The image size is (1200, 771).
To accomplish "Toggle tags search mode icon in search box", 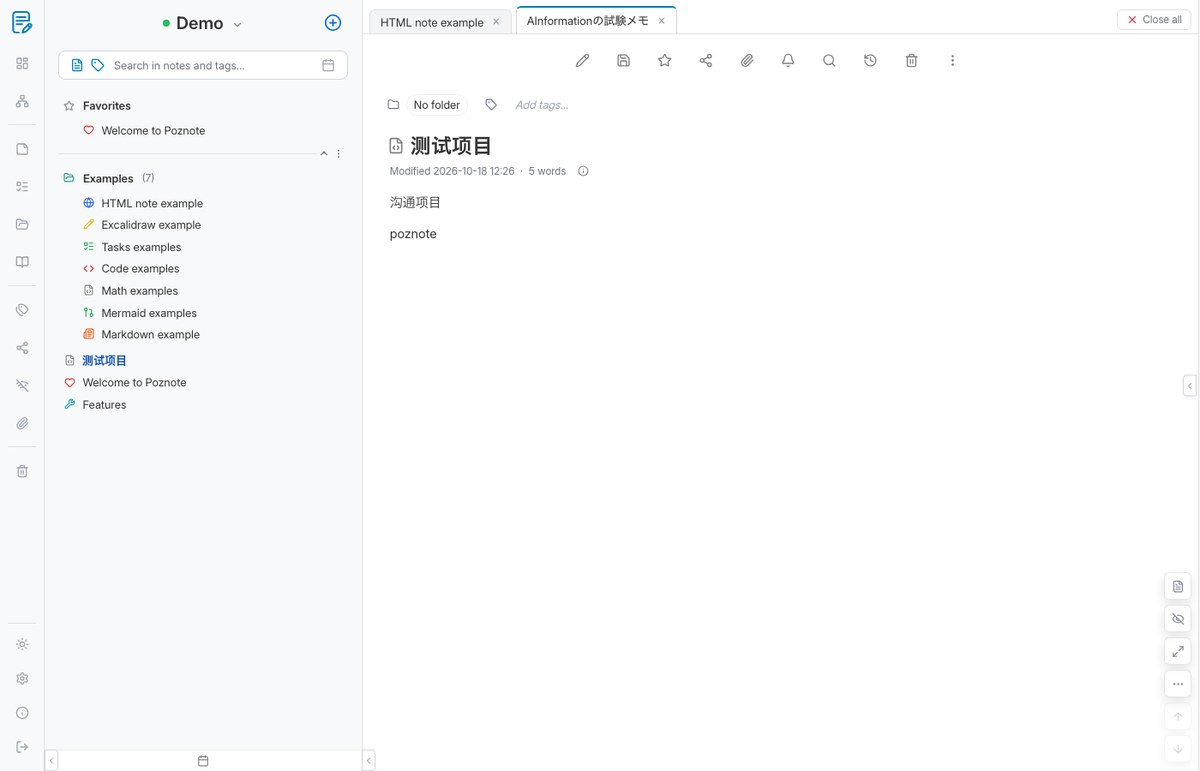I will [97, 65].
